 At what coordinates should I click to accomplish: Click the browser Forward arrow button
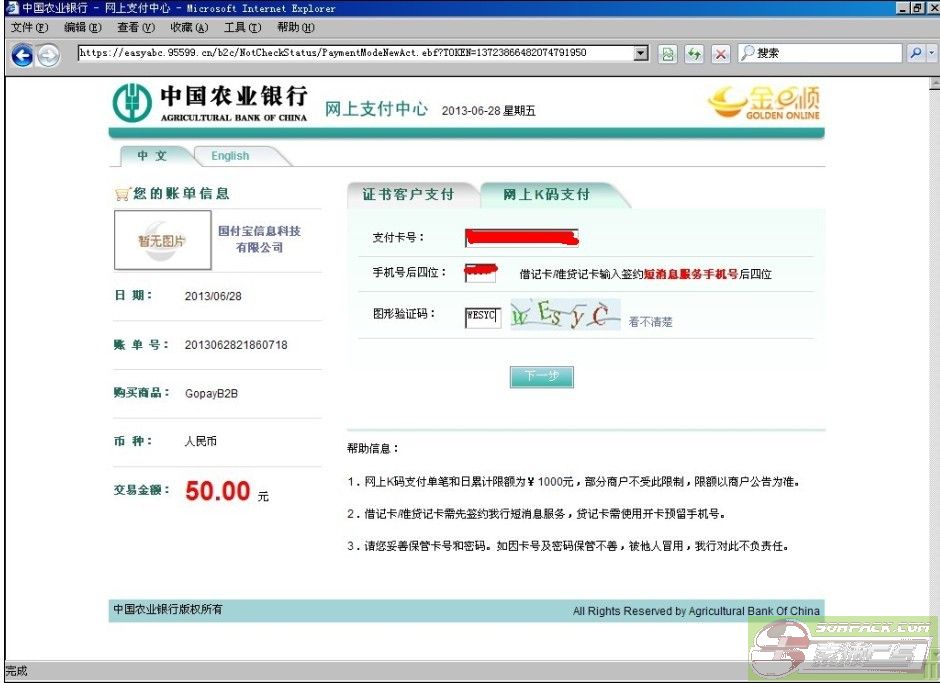tap(49, 55)
